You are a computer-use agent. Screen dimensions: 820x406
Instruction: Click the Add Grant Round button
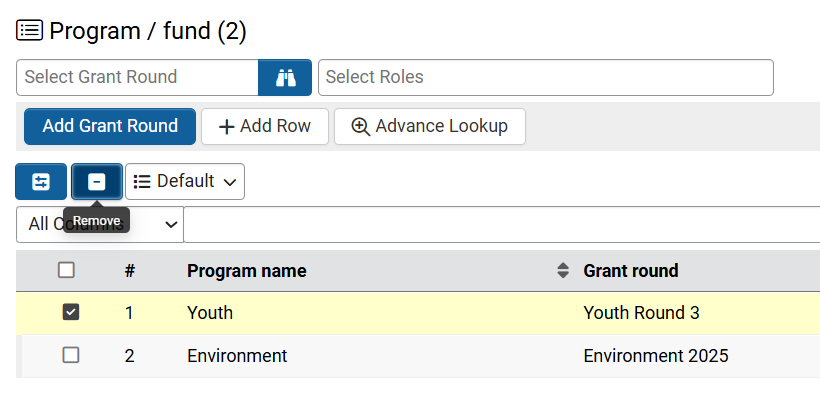[x=110, y=127]
